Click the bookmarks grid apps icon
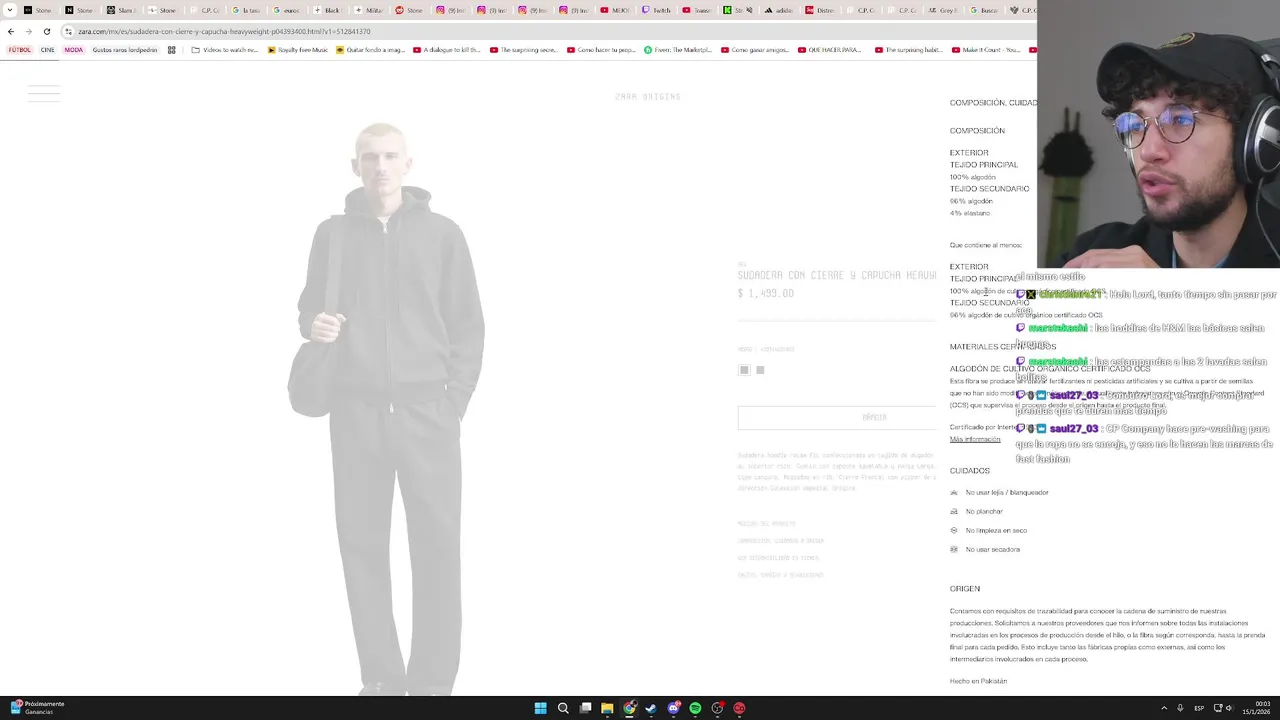 click(172, 50)
